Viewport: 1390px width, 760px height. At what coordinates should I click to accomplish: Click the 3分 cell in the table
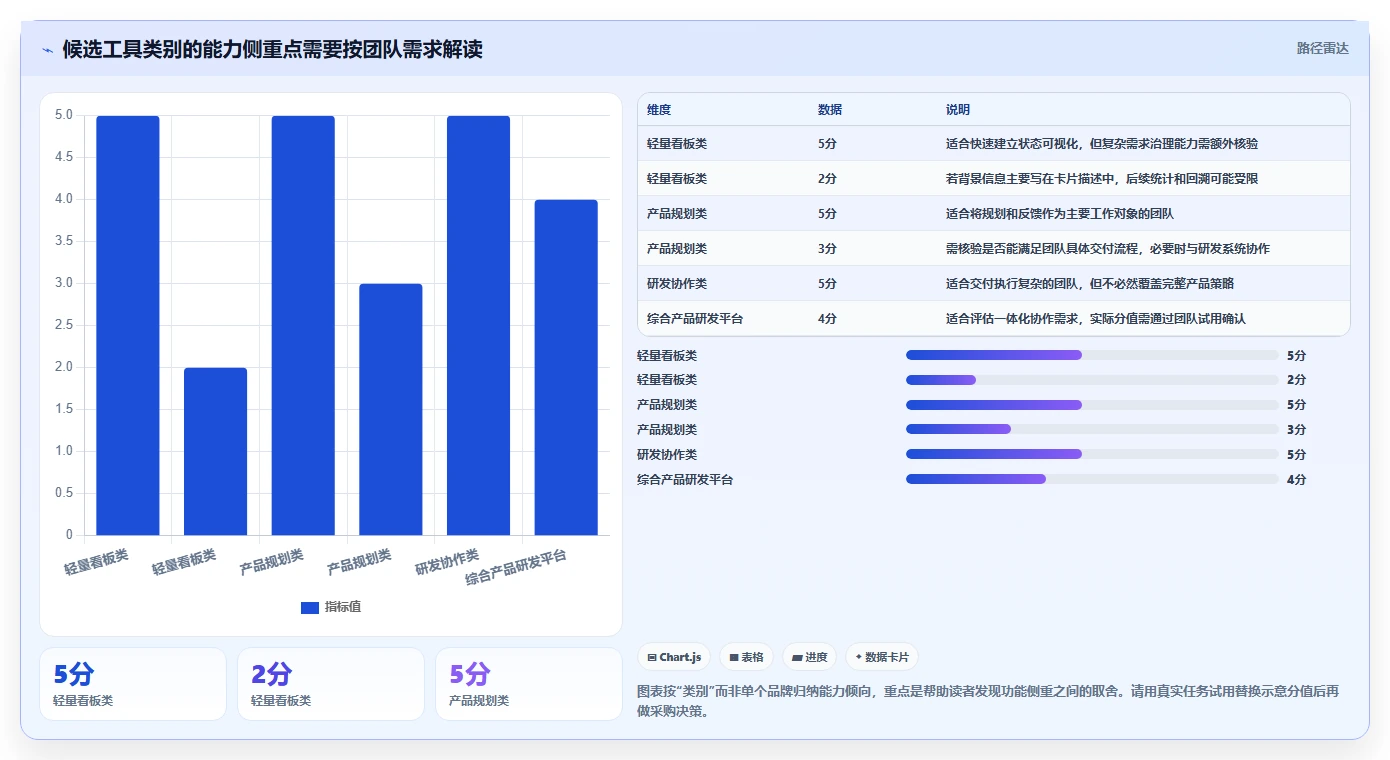827,248
